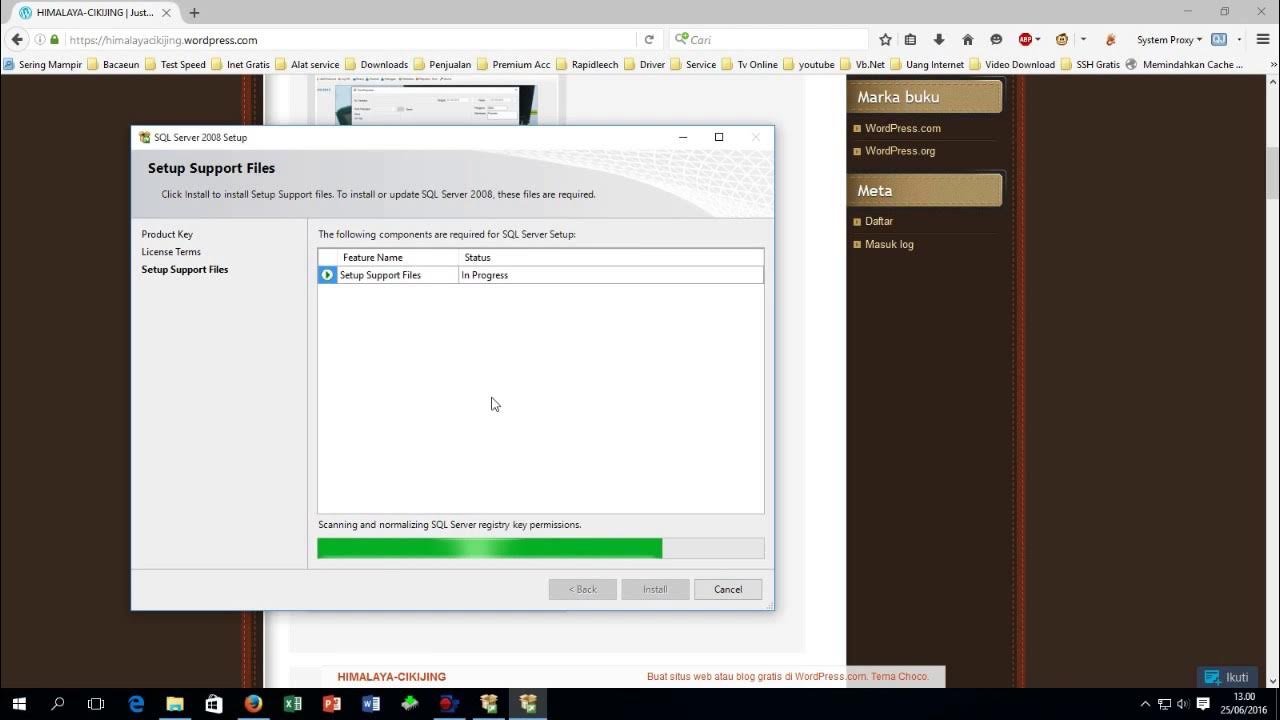Click the < Back button in setup

(582, 589)
